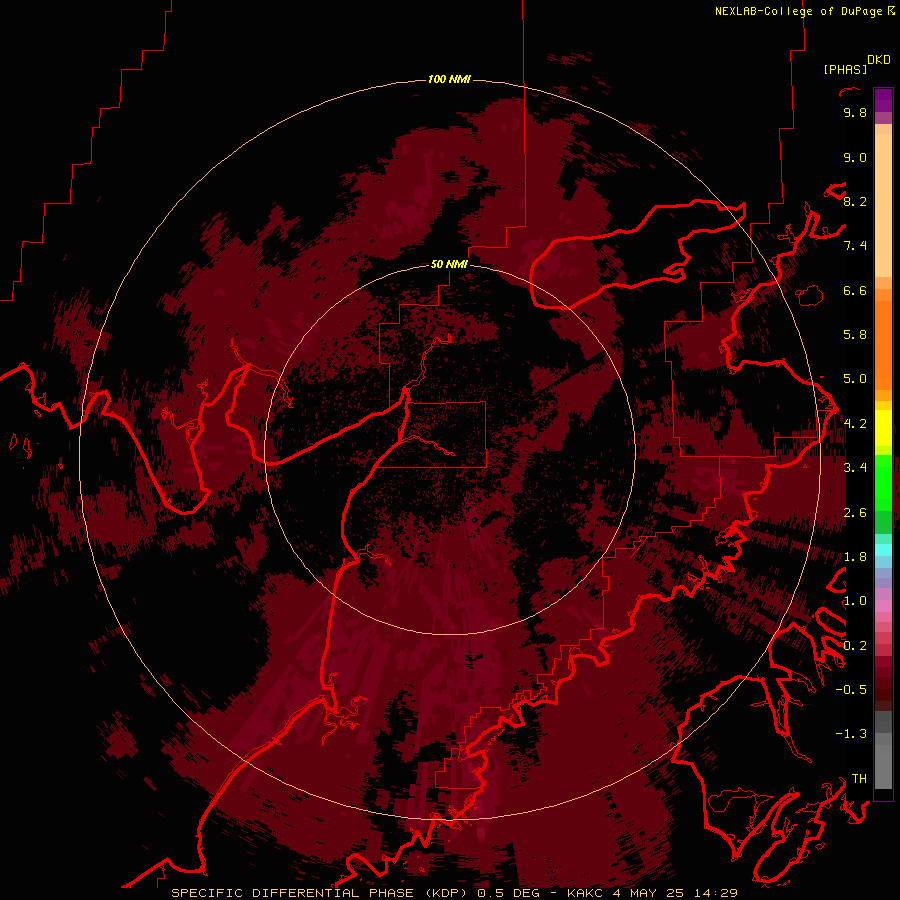
Task: Click the 1.0 value on the color scale
Action: [855, 601]
